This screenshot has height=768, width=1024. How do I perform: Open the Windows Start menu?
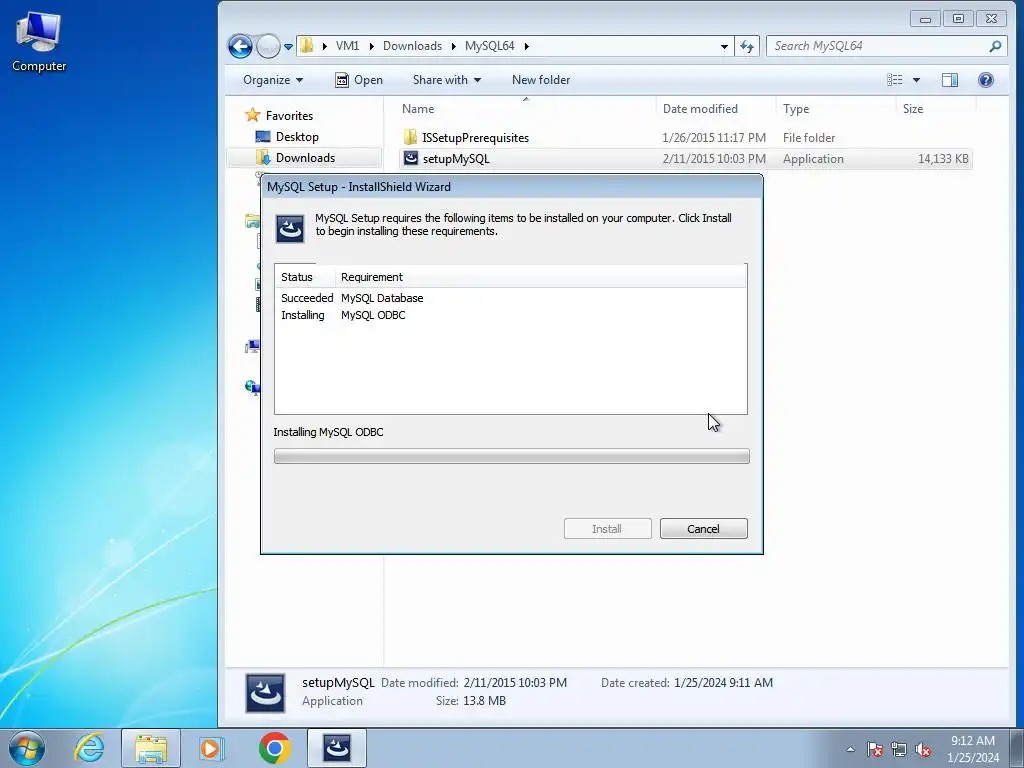tap(27, 748)
